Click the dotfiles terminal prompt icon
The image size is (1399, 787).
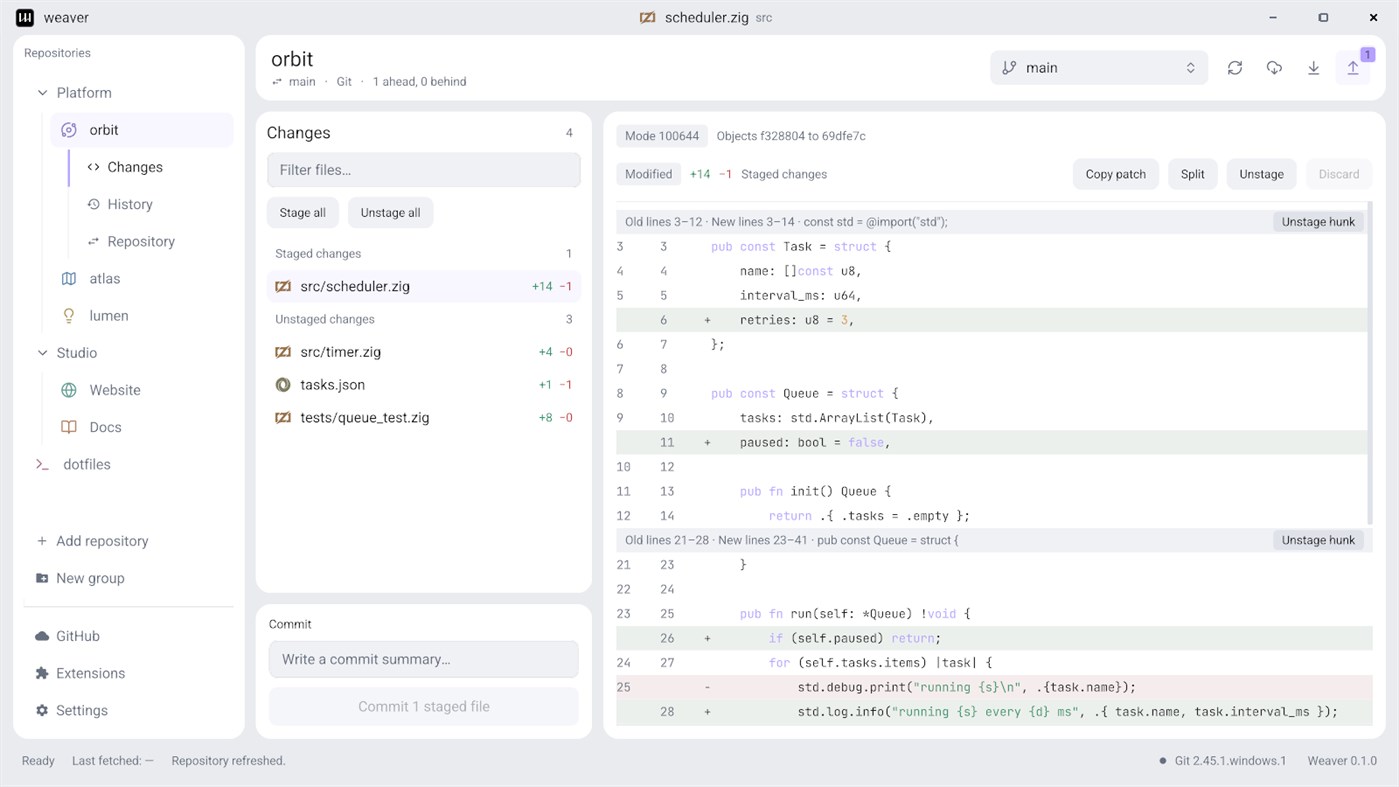42,464
